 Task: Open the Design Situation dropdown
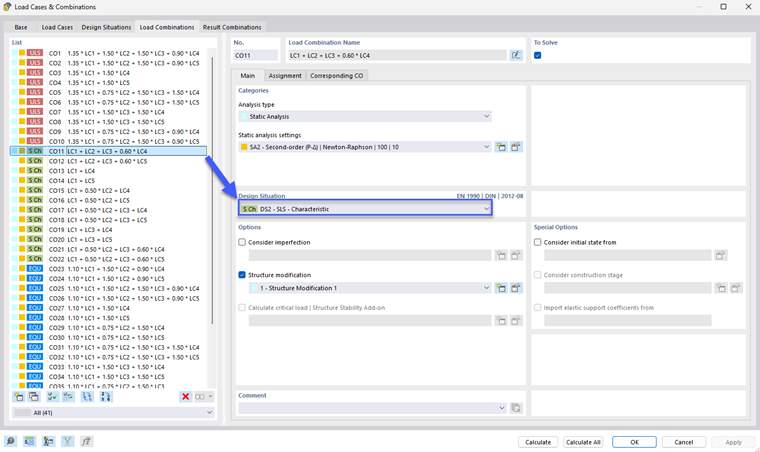click(365, 209)
